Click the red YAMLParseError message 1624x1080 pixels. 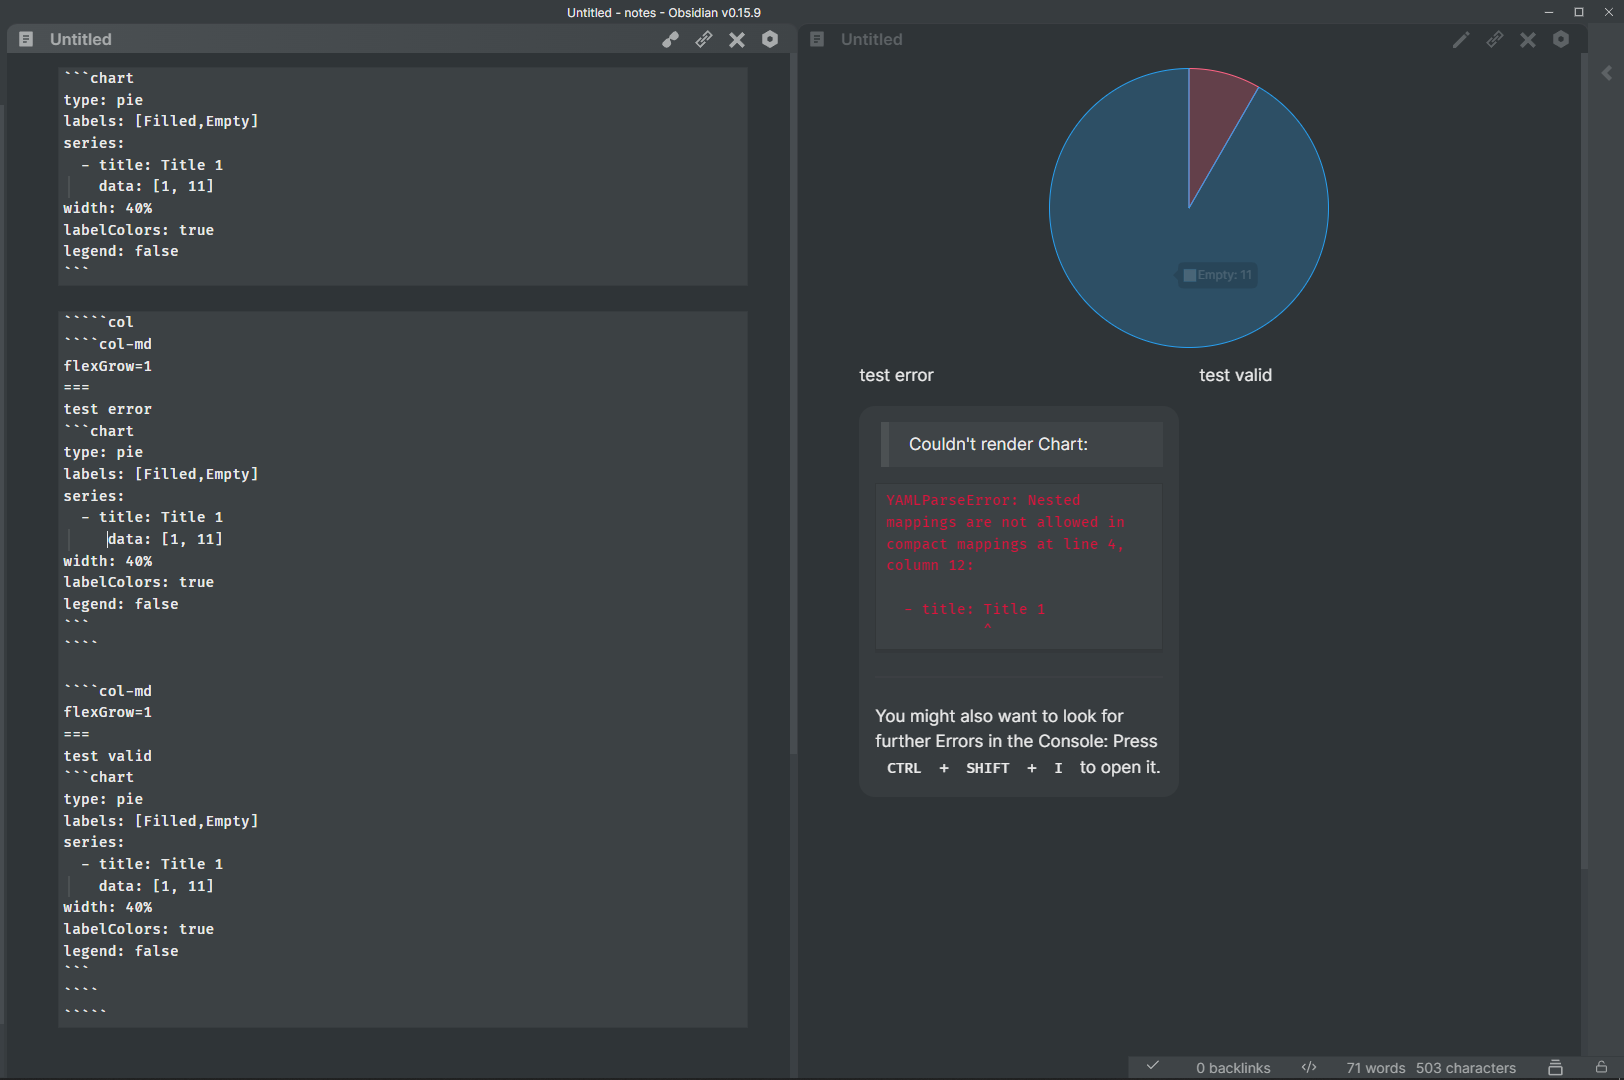1006,533
